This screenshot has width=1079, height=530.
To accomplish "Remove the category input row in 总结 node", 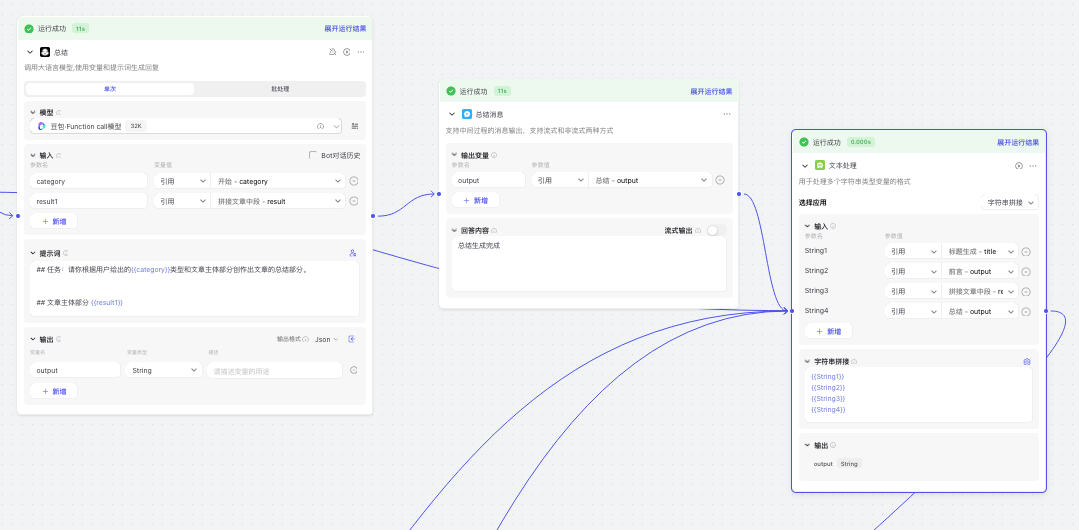I will (x=354, y=181).
